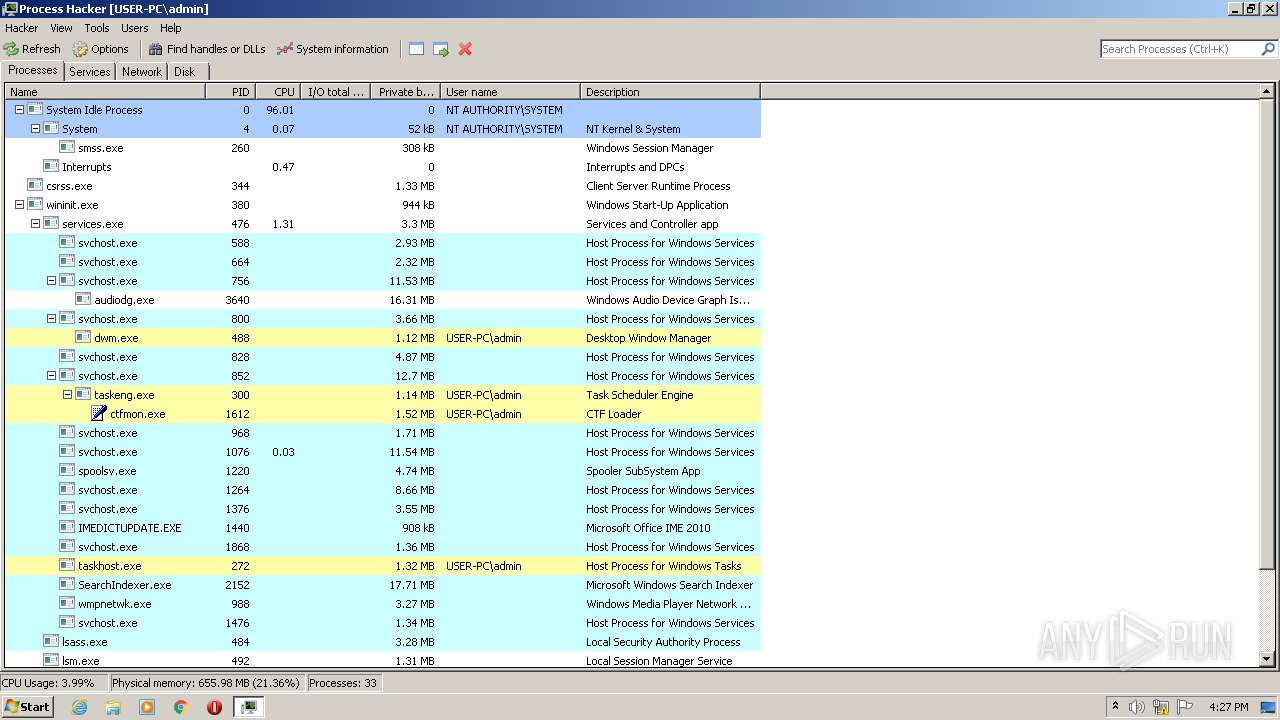Screen dimensions: 1280x720
Task: Sort by the PID column header
Action: tap(230, 92)
